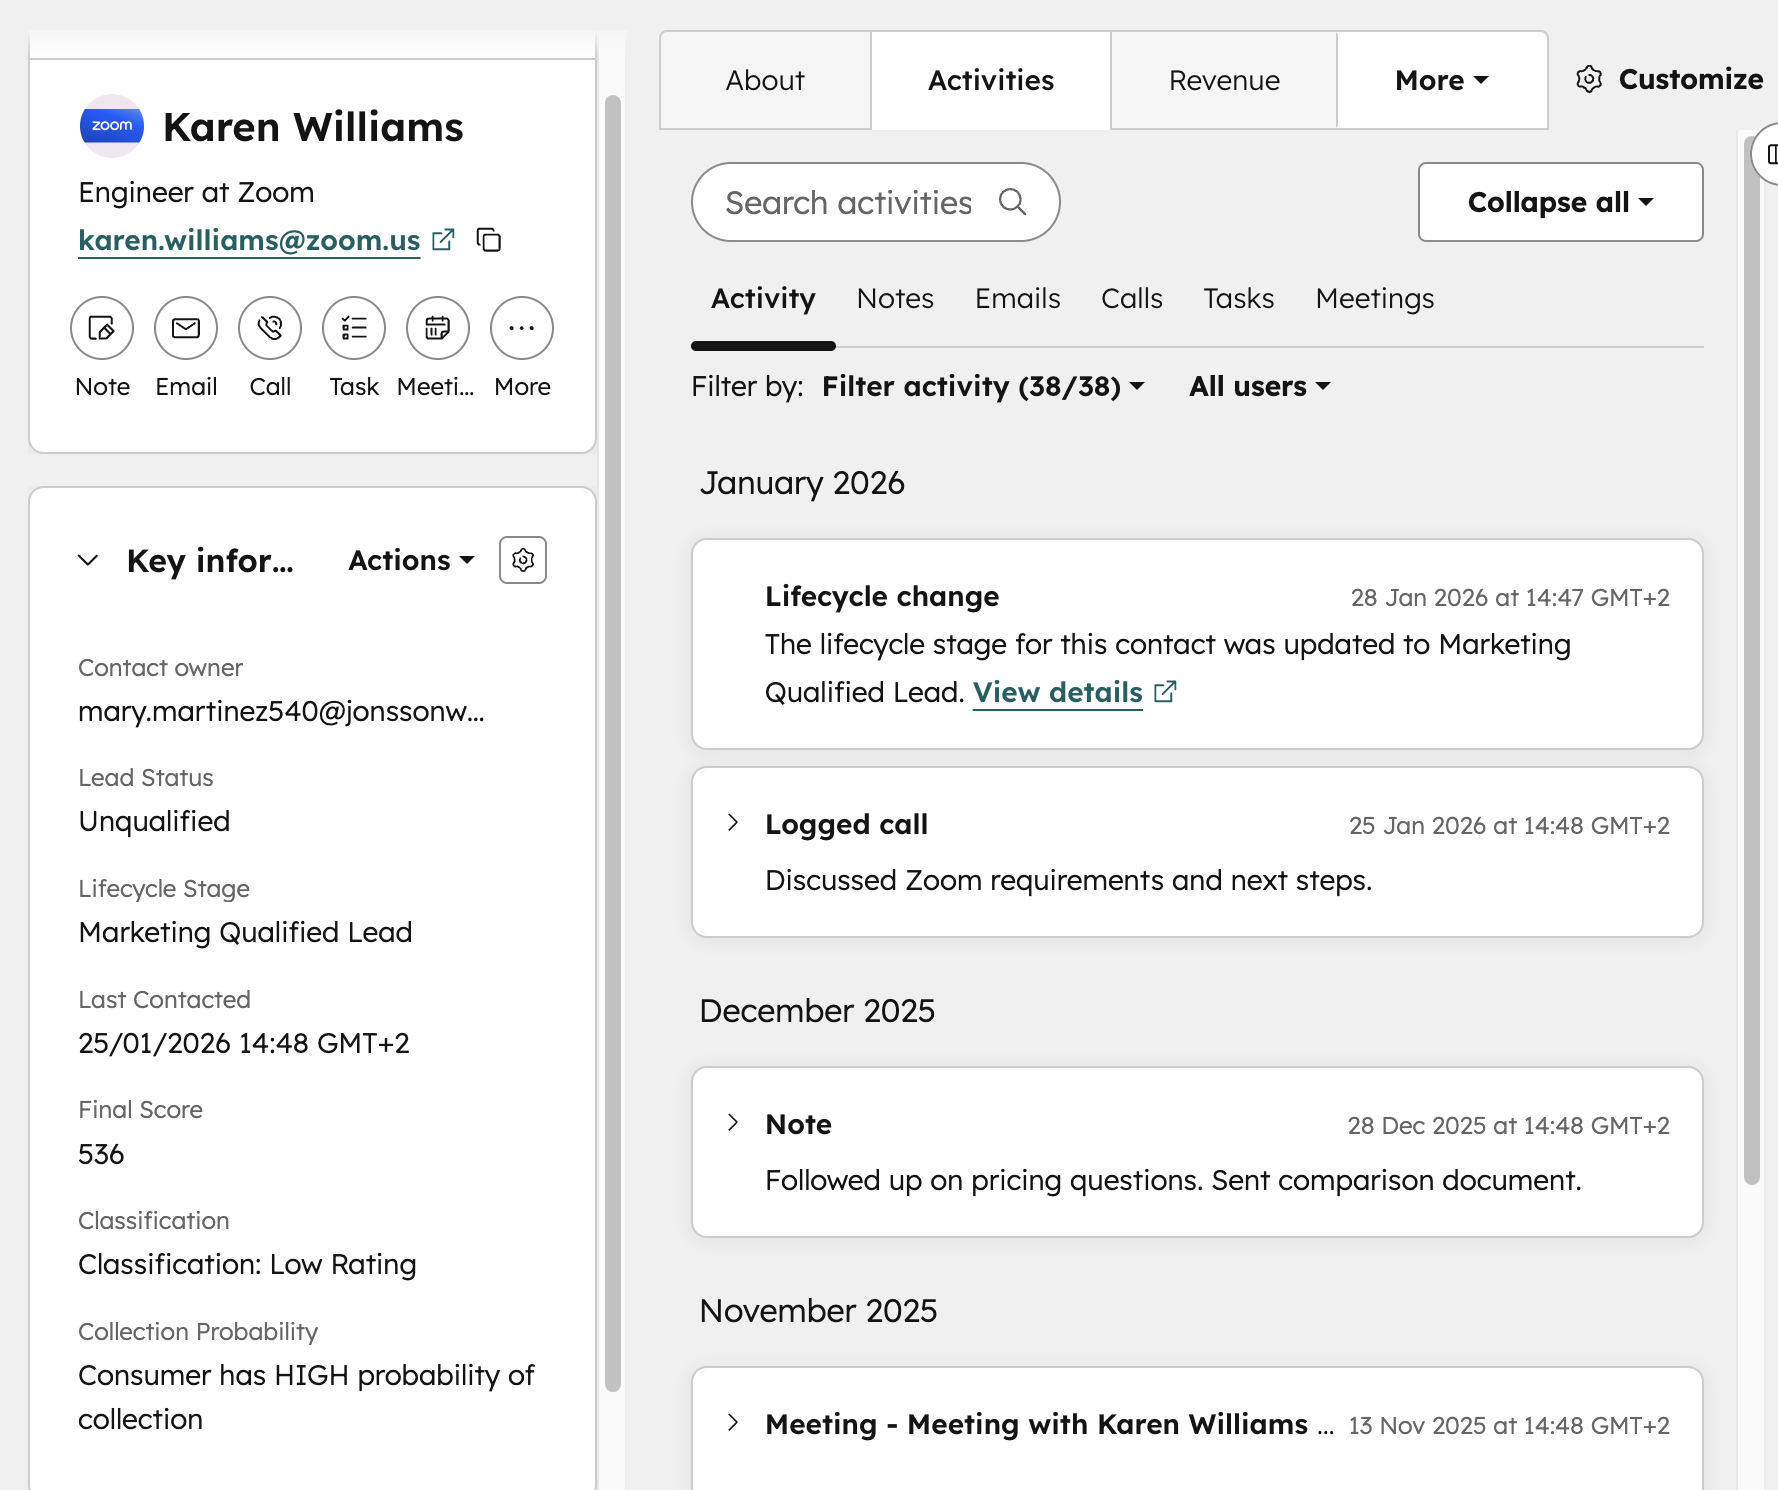This screenshot has height=1490, width=1778.
Task: Open the Filter activity dropdown
Action: (x=981, y=387)
